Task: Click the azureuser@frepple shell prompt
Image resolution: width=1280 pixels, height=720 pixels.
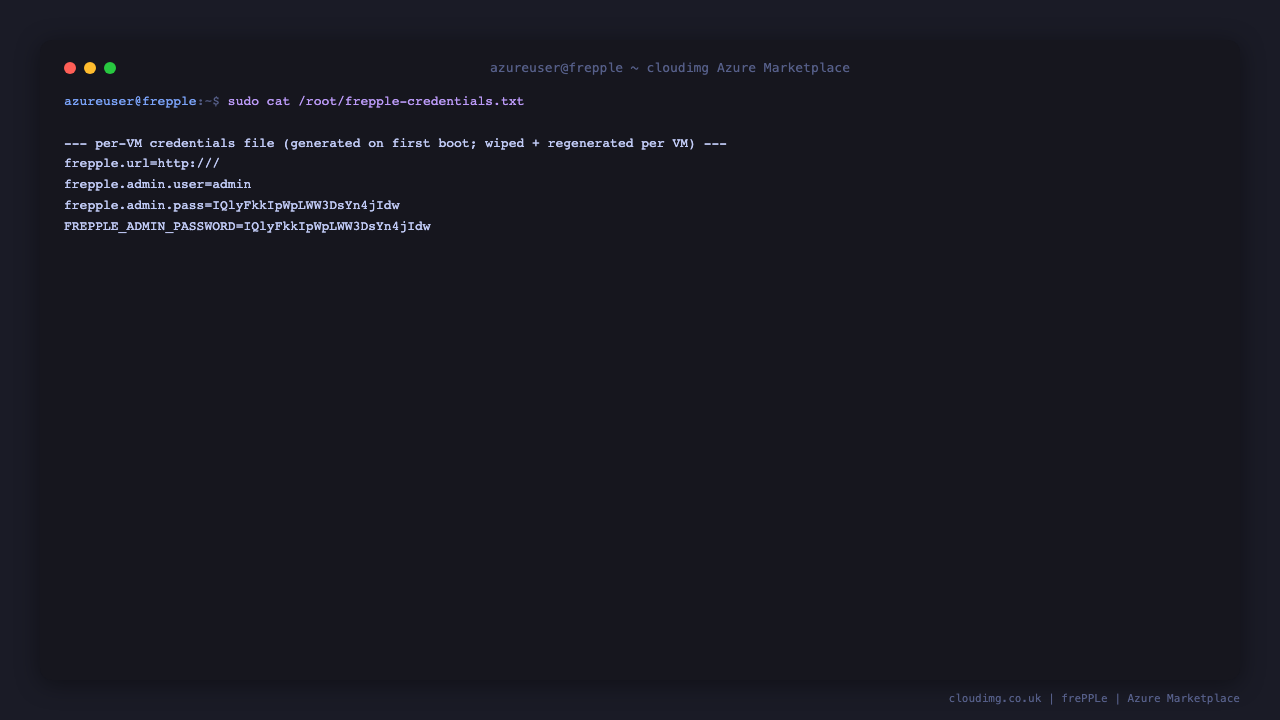Action: point(142,102)
